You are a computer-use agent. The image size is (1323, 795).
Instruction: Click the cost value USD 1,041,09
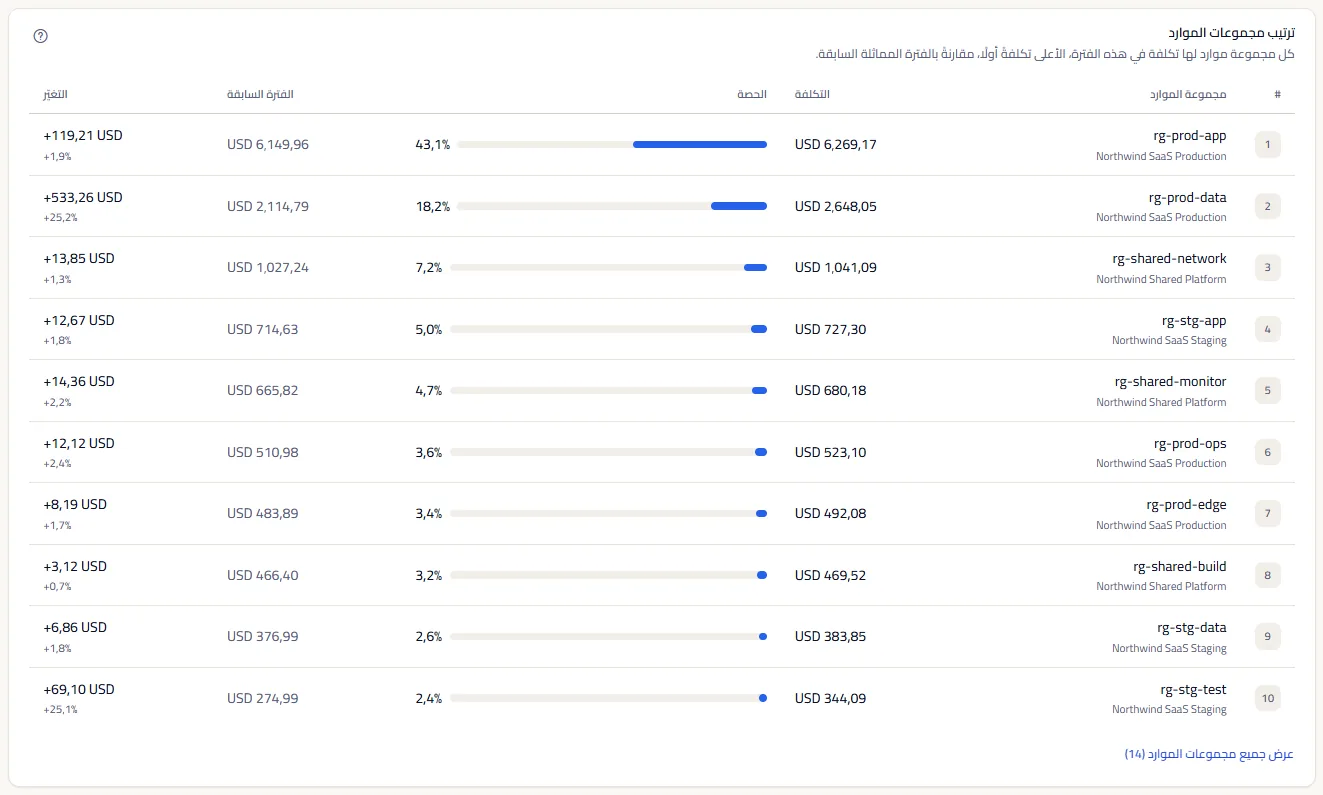836,267
